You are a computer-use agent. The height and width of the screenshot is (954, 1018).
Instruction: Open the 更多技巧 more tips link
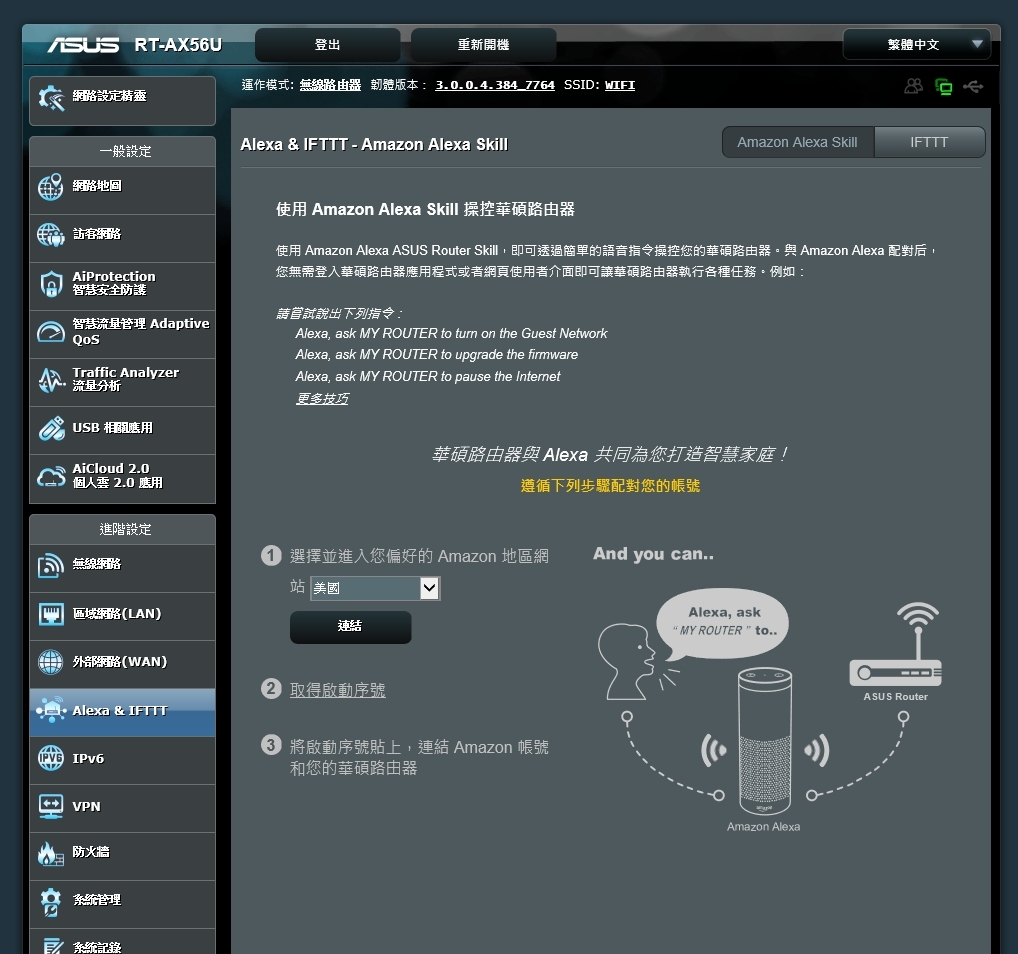tap(322, 398)
